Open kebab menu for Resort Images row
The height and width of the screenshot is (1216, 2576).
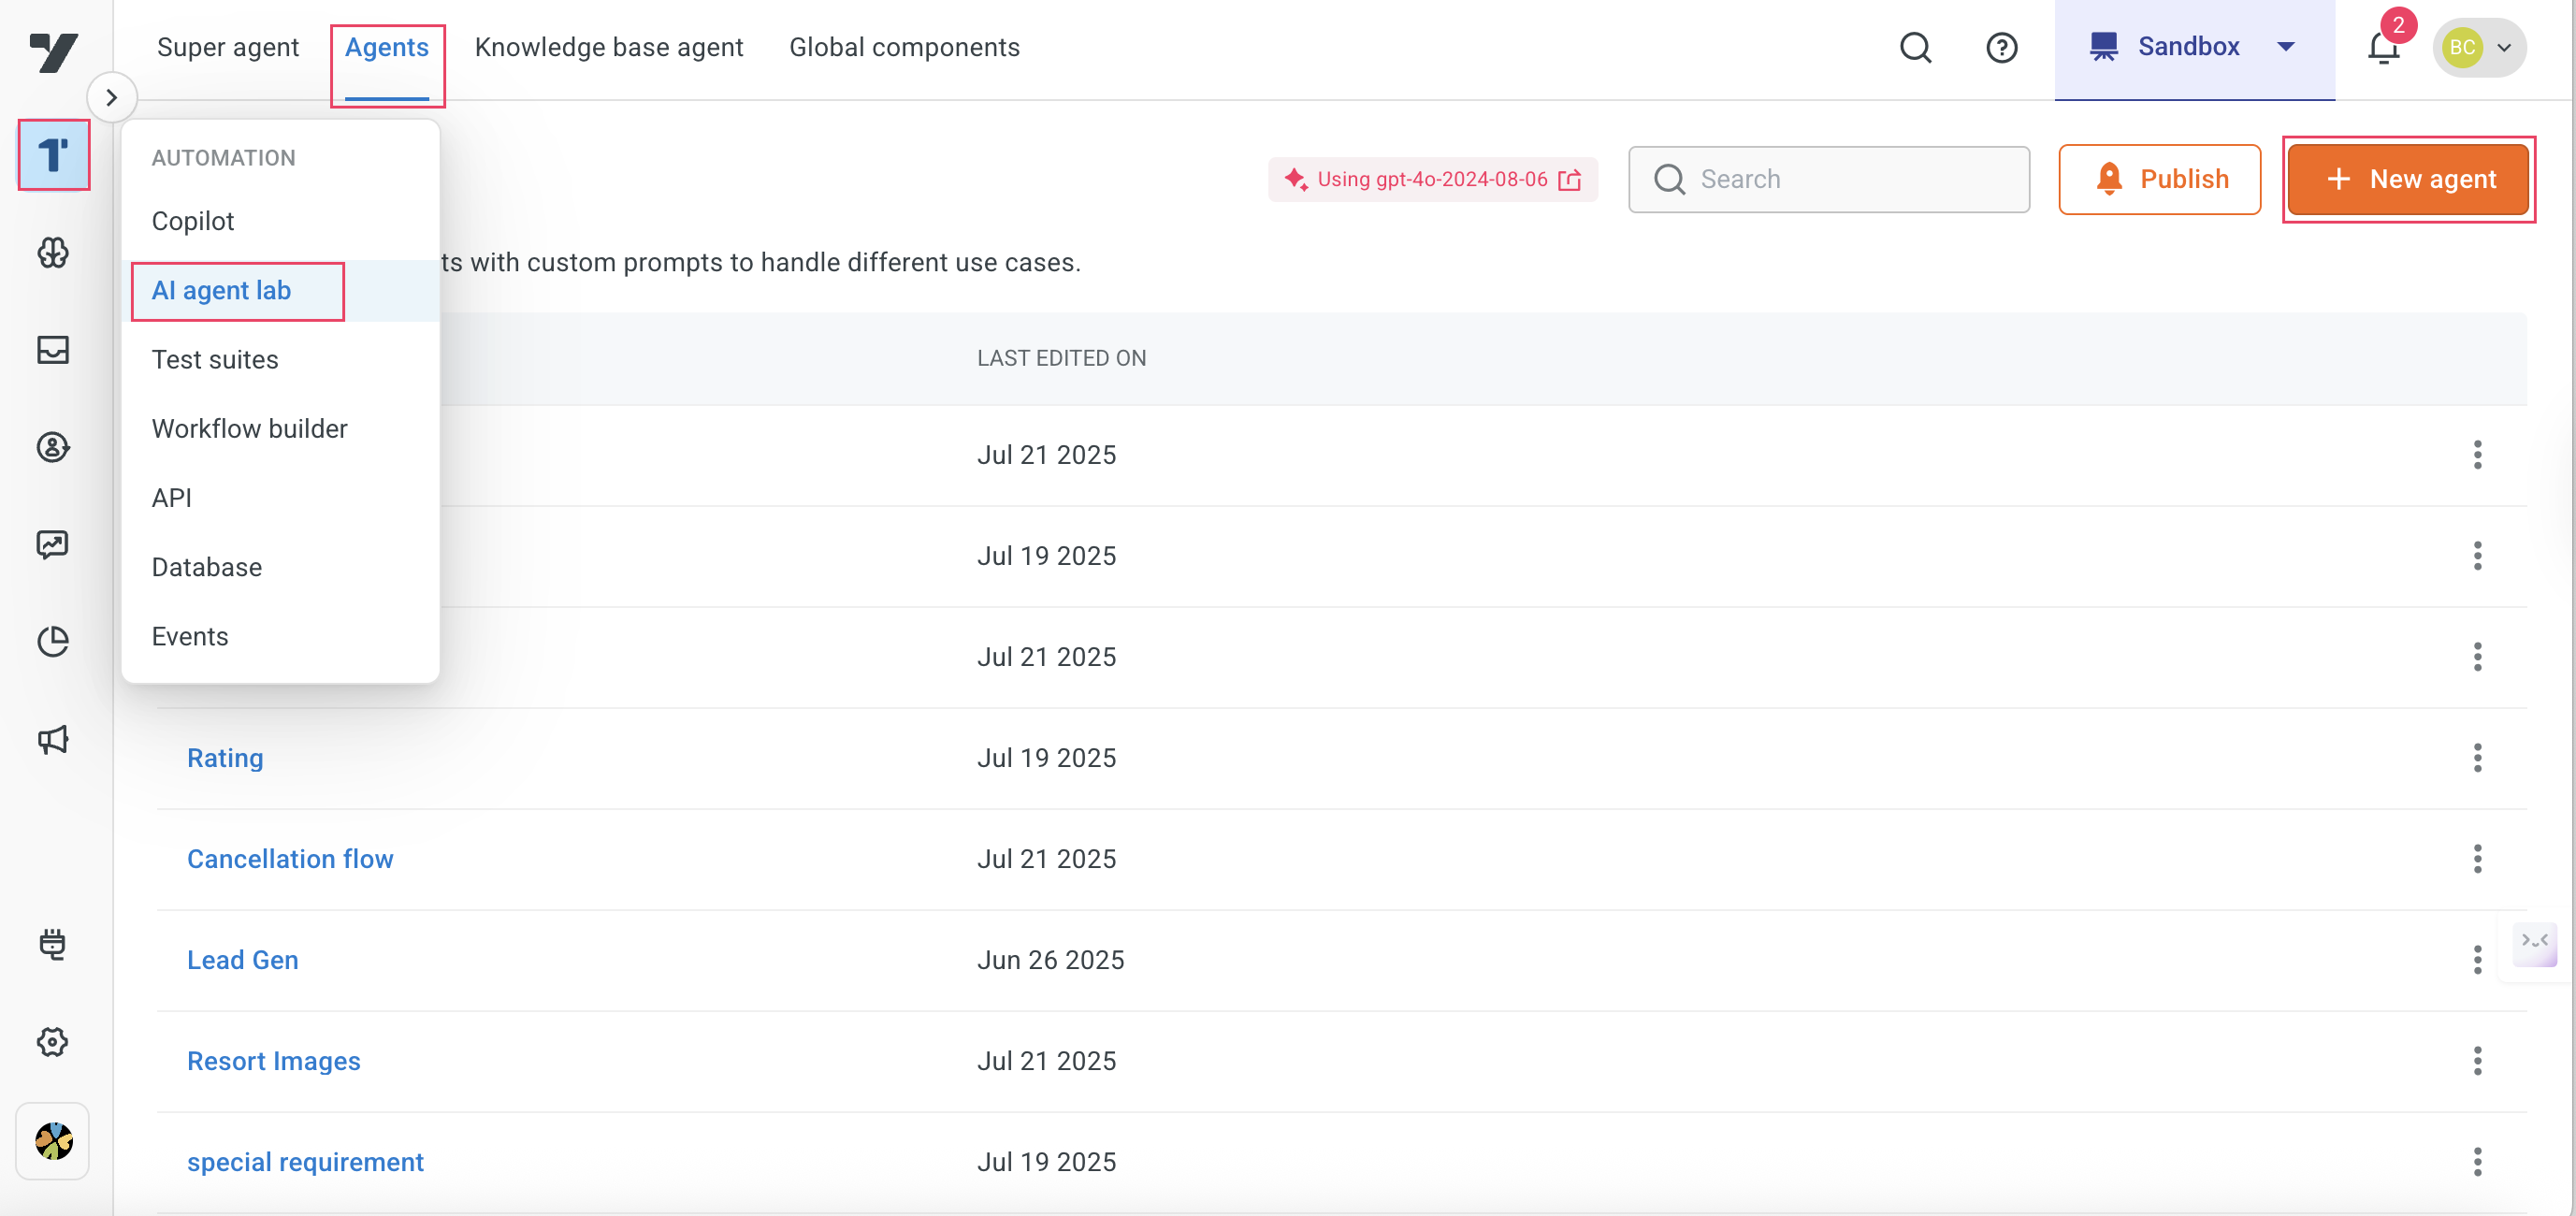point(2477,1060)
